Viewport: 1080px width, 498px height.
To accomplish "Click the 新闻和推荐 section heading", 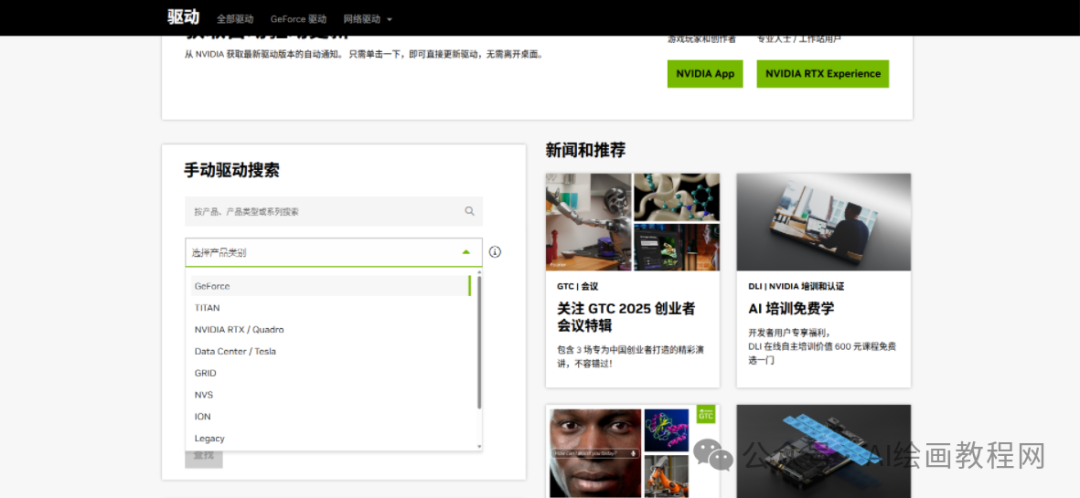I will click(x=585, y=150).
